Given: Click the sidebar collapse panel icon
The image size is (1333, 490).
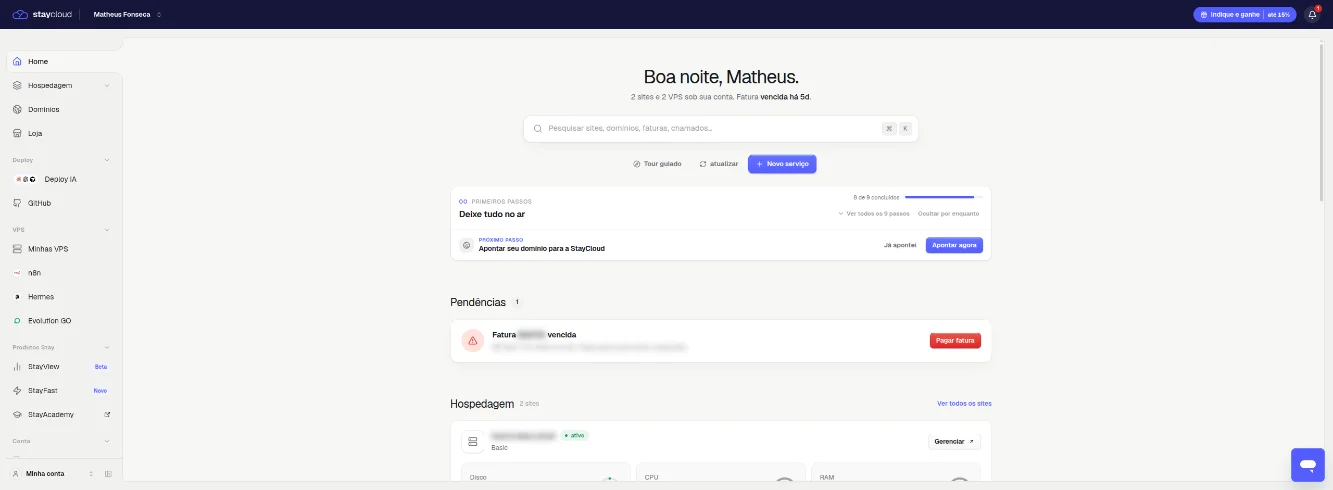Looking at the screenshot, I should click(x=108, y=473).
